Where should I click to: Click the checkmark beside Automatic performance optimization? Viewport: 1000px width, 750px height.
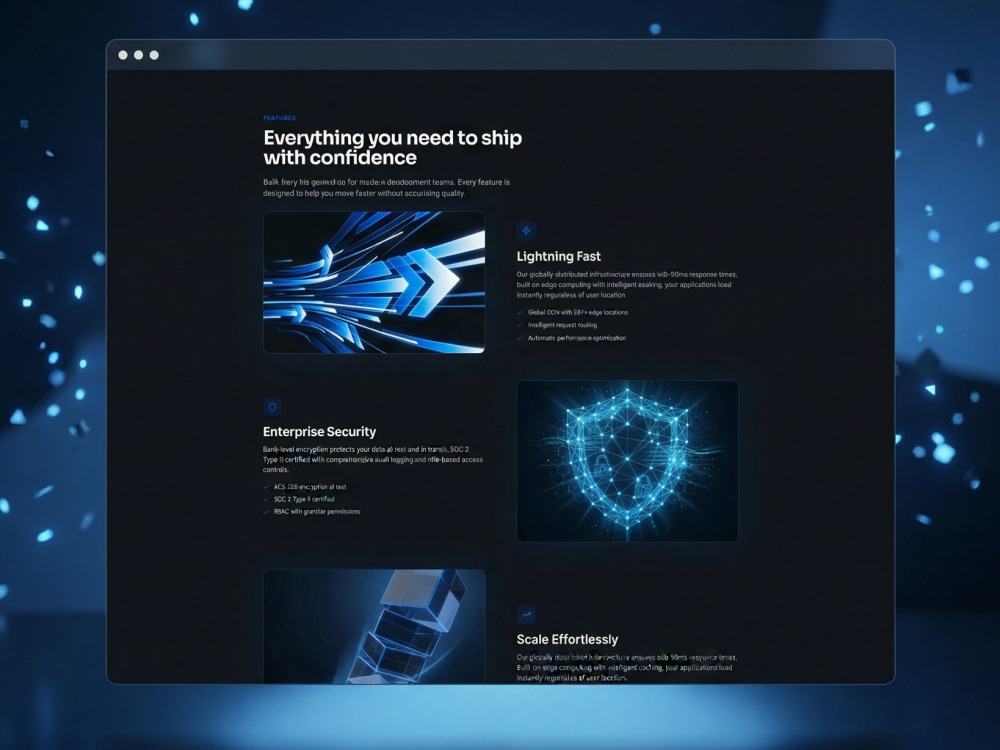pyautogui.click(x=520, y=338)
